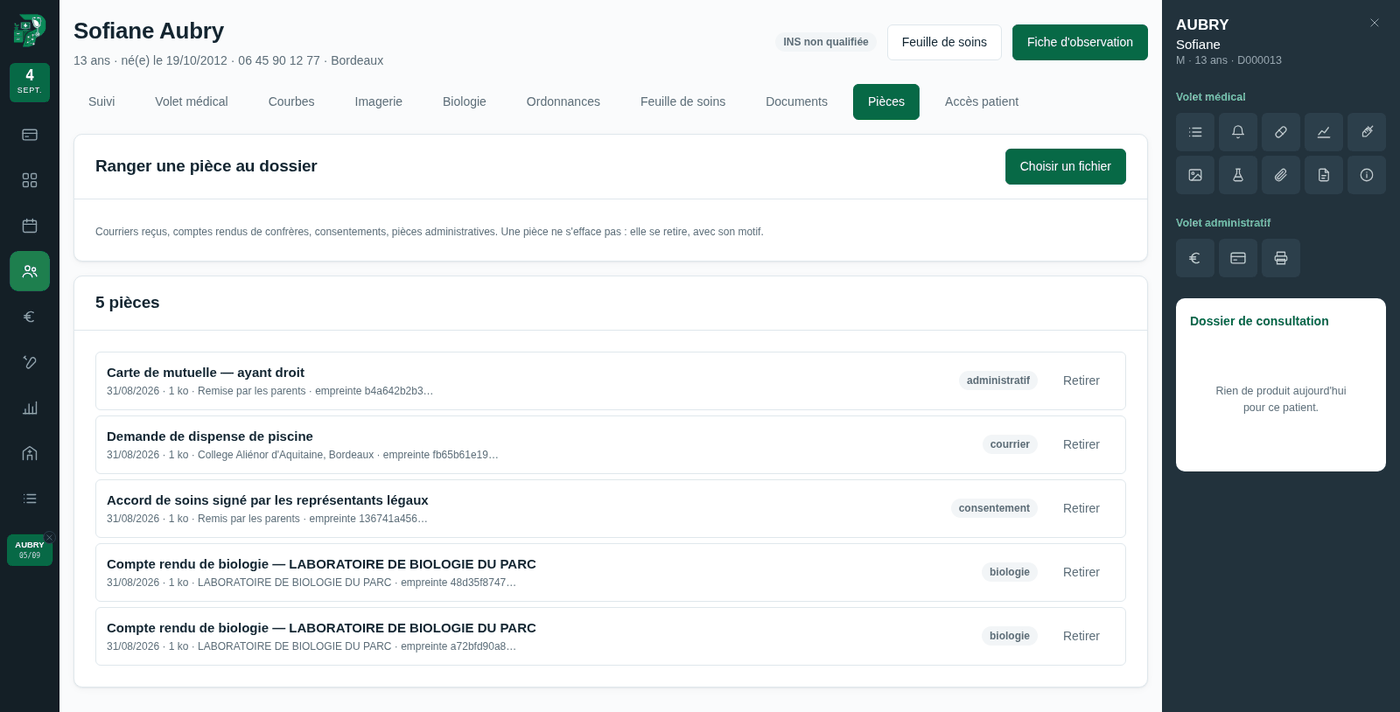Click the line chart icon under Volet médical
This screenshot has height=712, width=1400.
1324,132
